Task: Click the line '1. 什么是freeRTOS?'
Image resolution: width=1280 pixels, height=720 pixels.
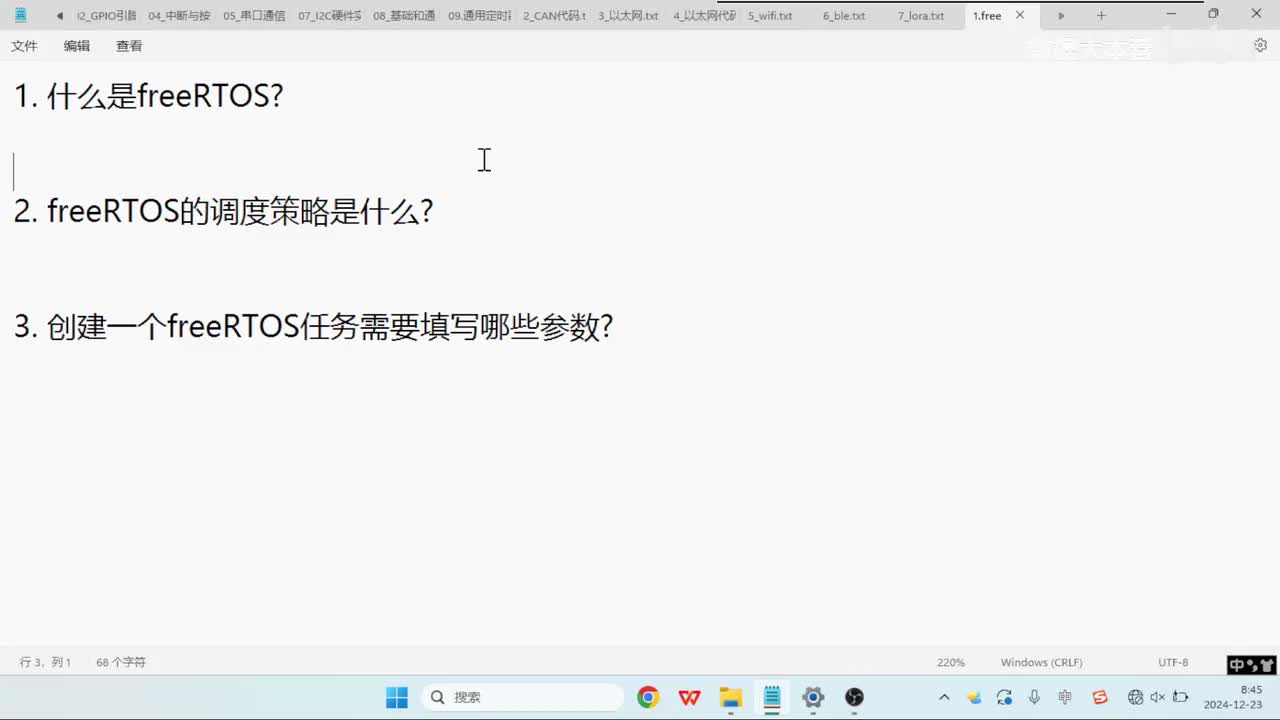Action: (149, 96)
